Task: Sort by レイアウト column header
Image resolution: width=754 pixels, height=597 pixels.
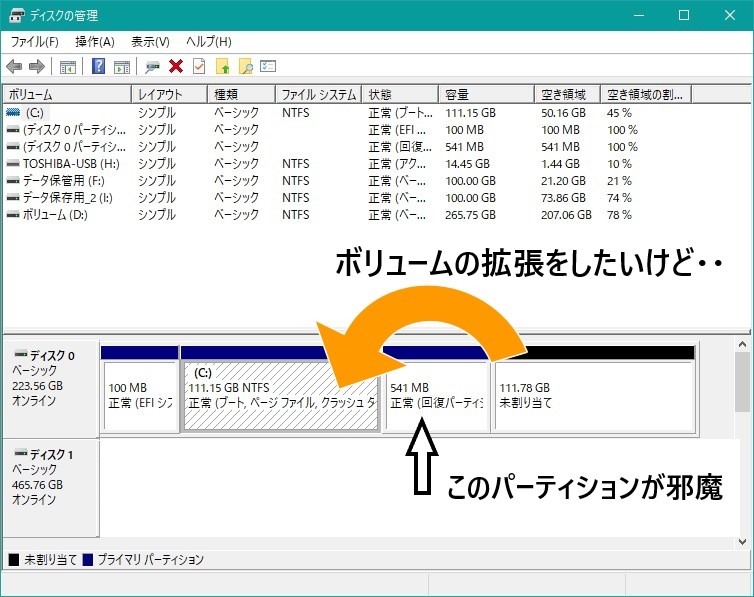Action: click(x=169, y=94)
